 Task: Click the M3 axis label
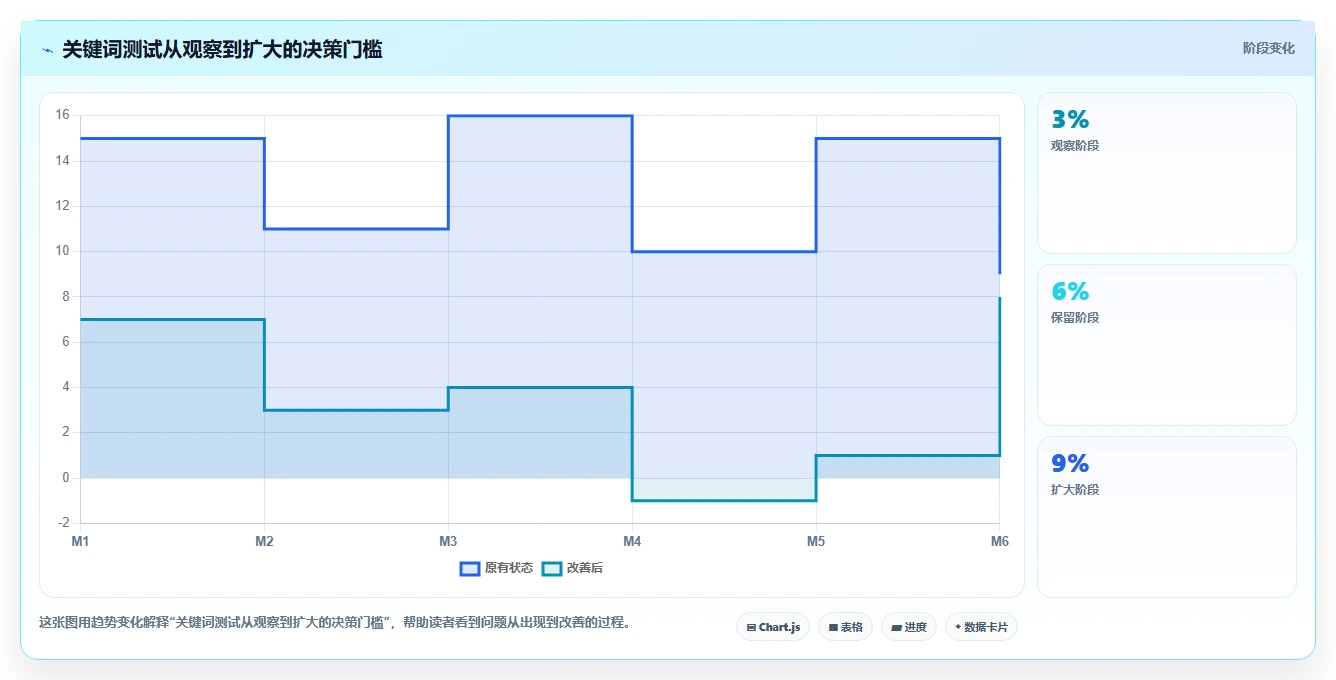pyautogui.click(x=448, y=541)
